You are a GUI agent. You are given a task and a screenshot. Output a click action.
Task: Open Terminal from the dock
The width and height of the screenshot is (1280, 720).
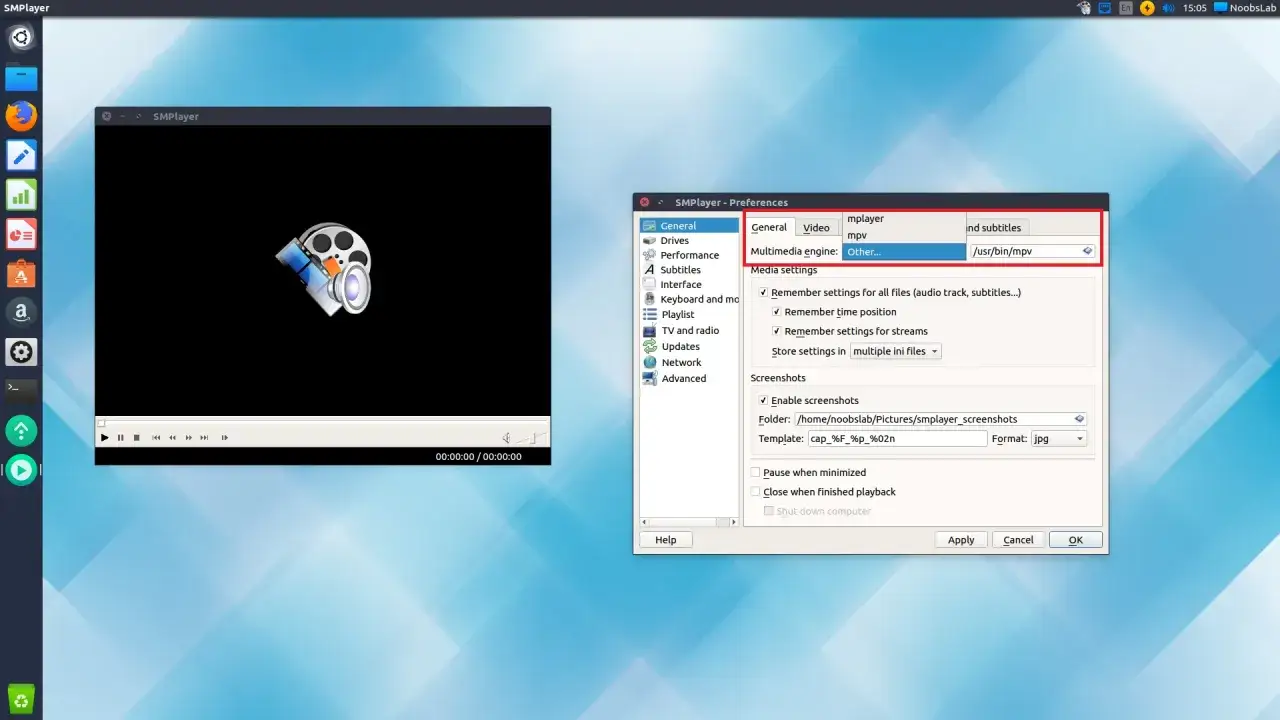point(21,390)
